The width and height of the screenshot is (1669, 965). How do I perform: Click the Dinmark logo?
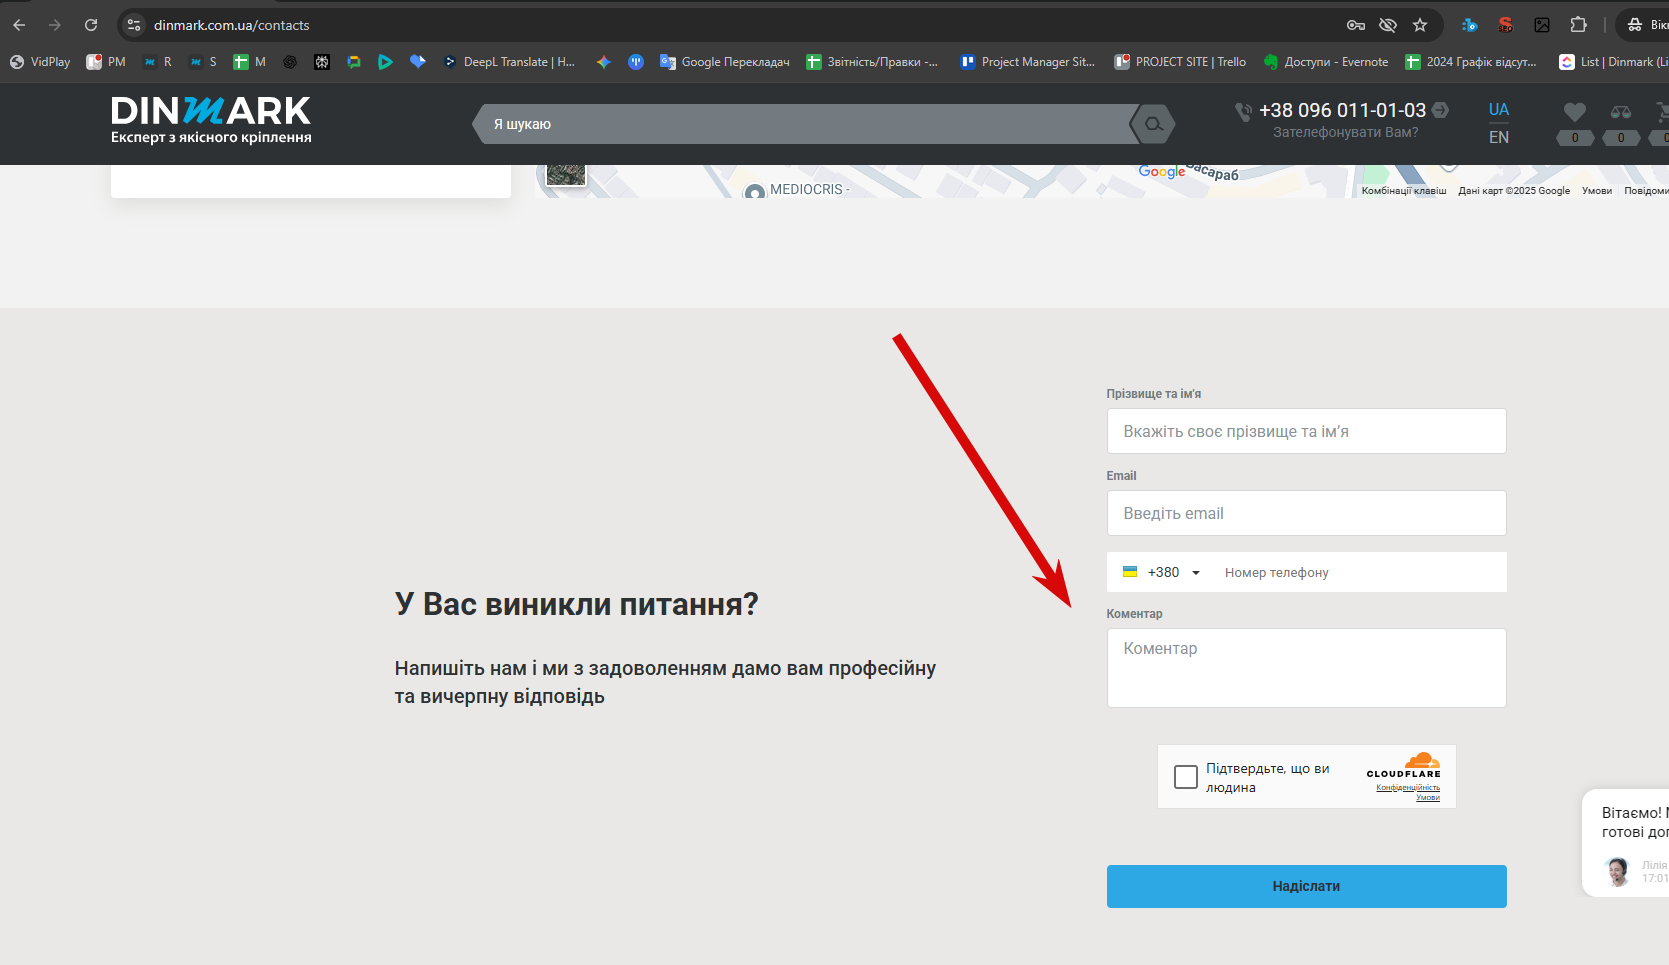coord(211,121)
